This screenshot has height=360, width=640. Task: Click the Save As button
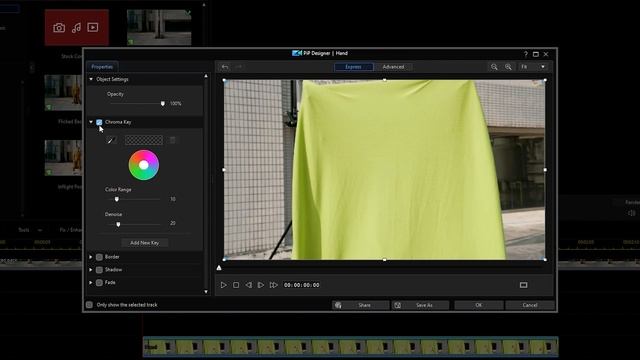[420, 305]
